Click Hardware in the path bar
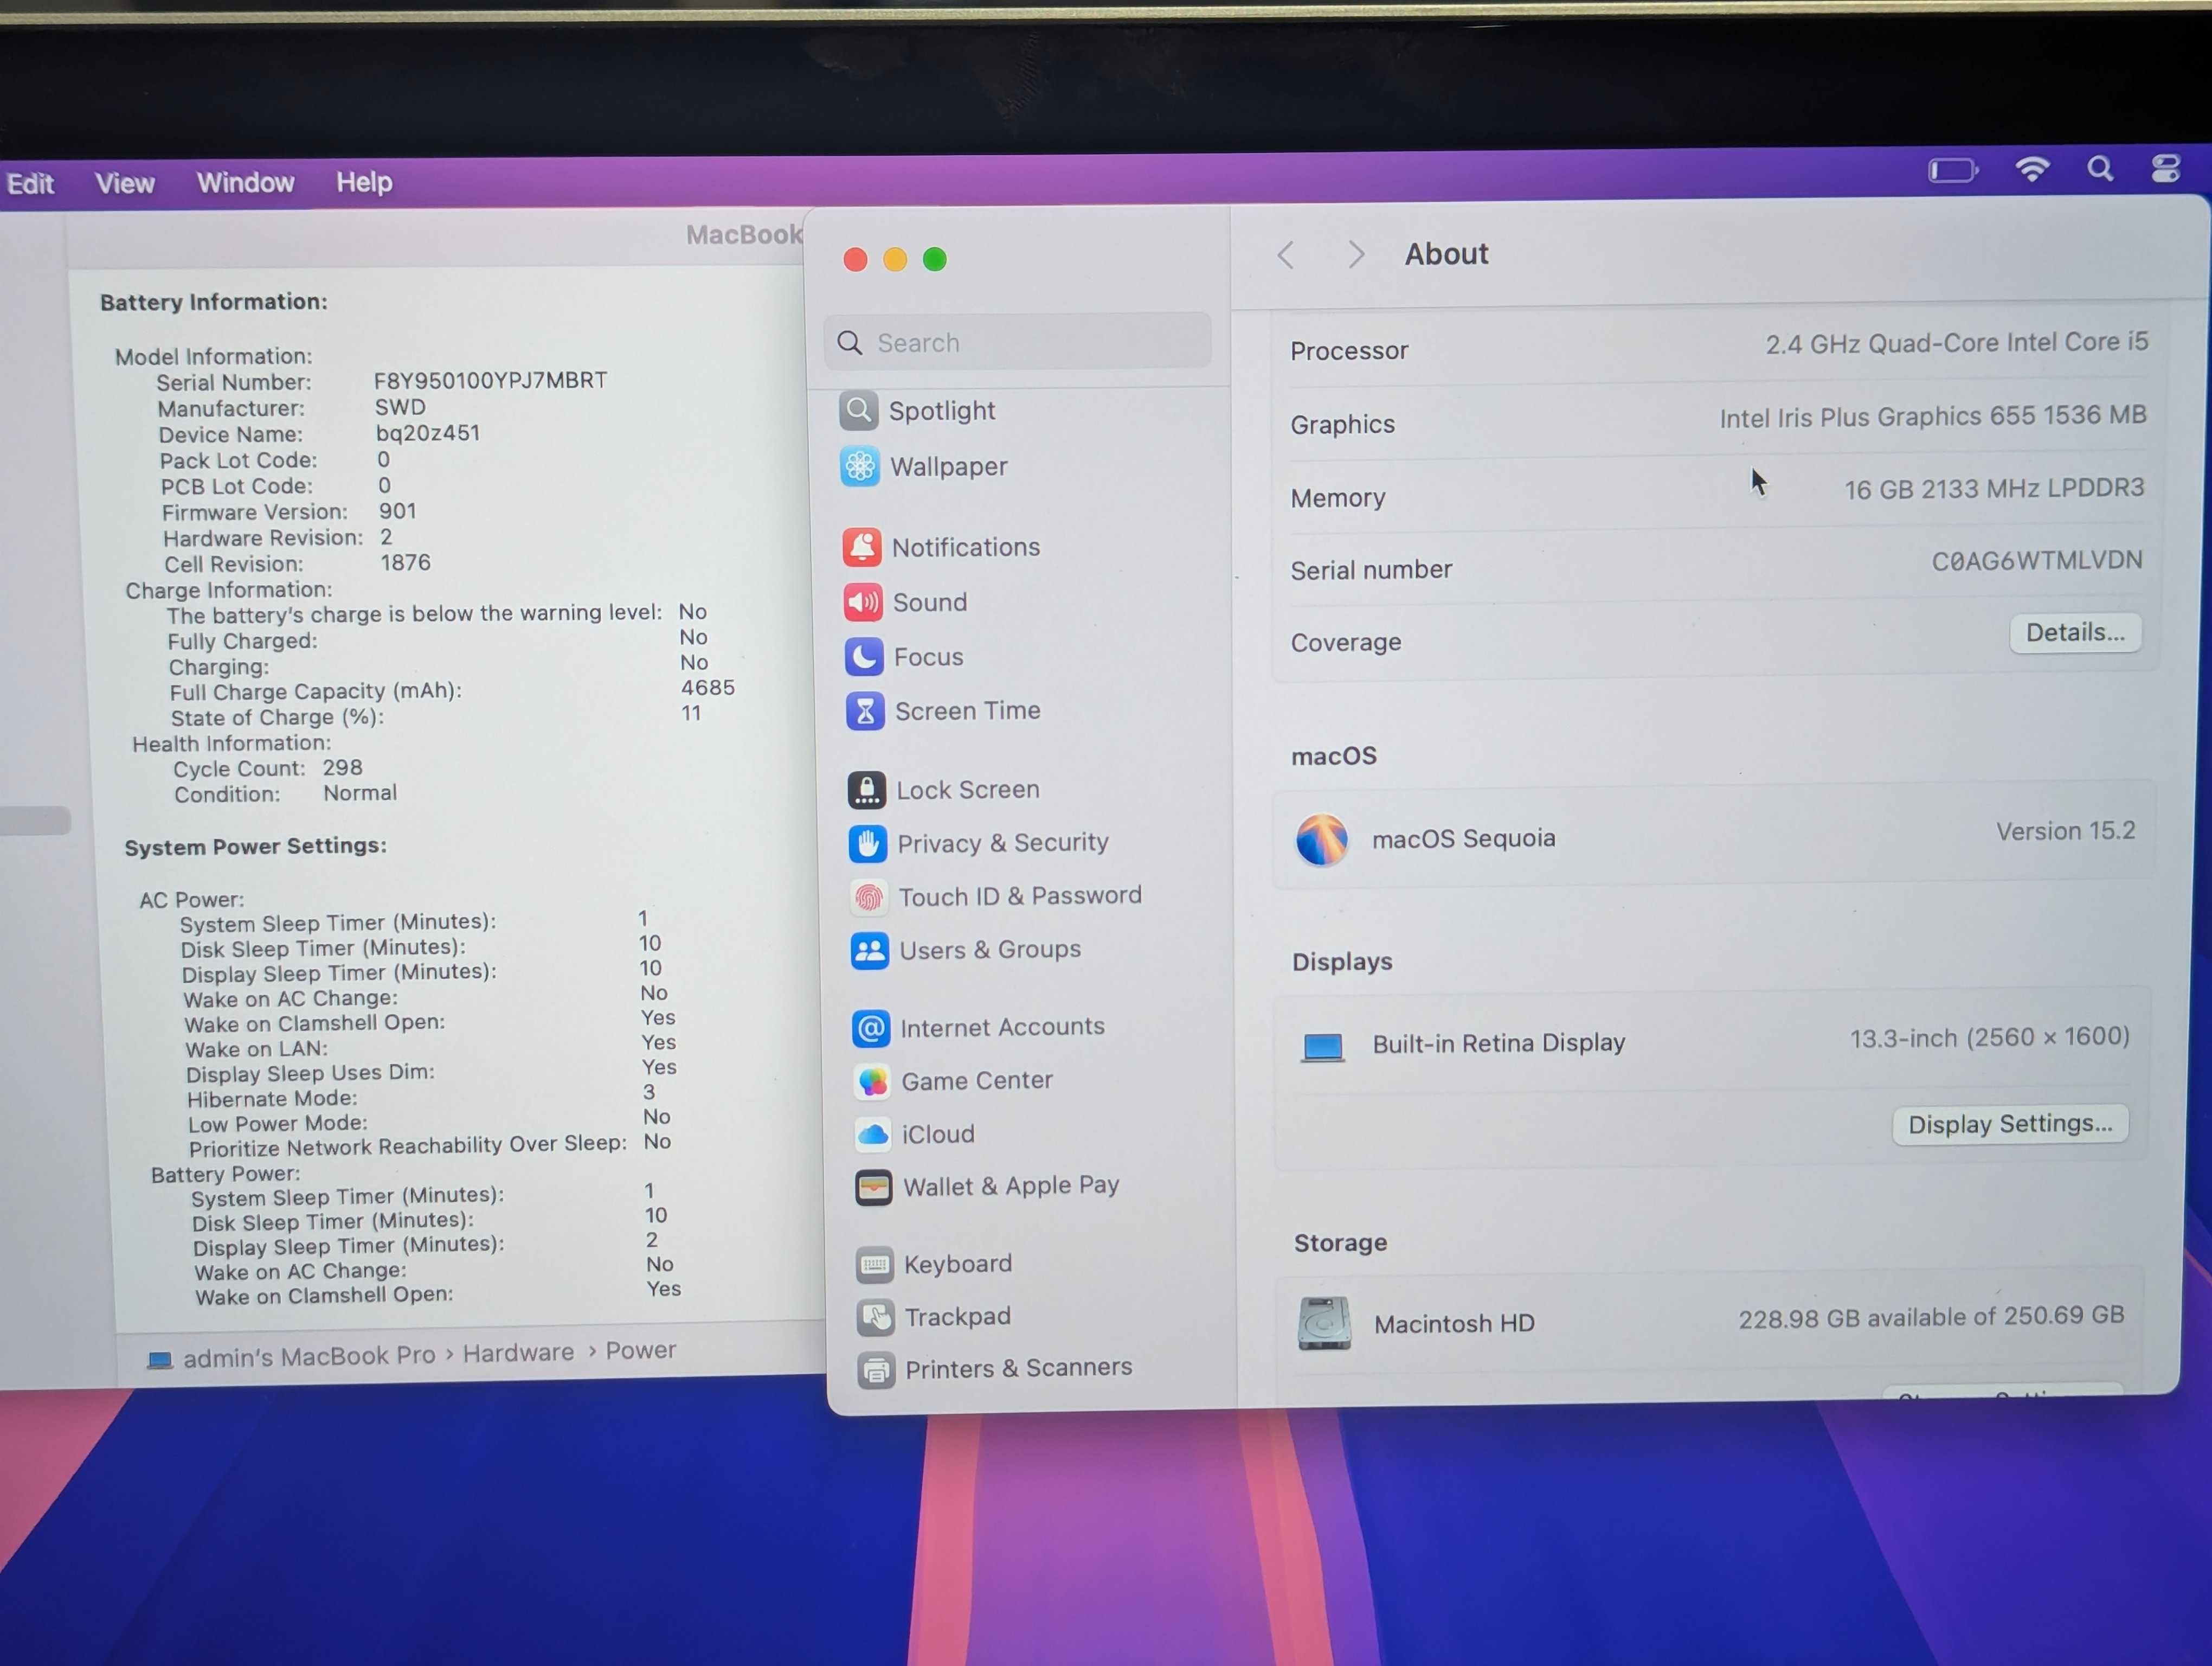2212x1666 pixels. point(518,1353)
